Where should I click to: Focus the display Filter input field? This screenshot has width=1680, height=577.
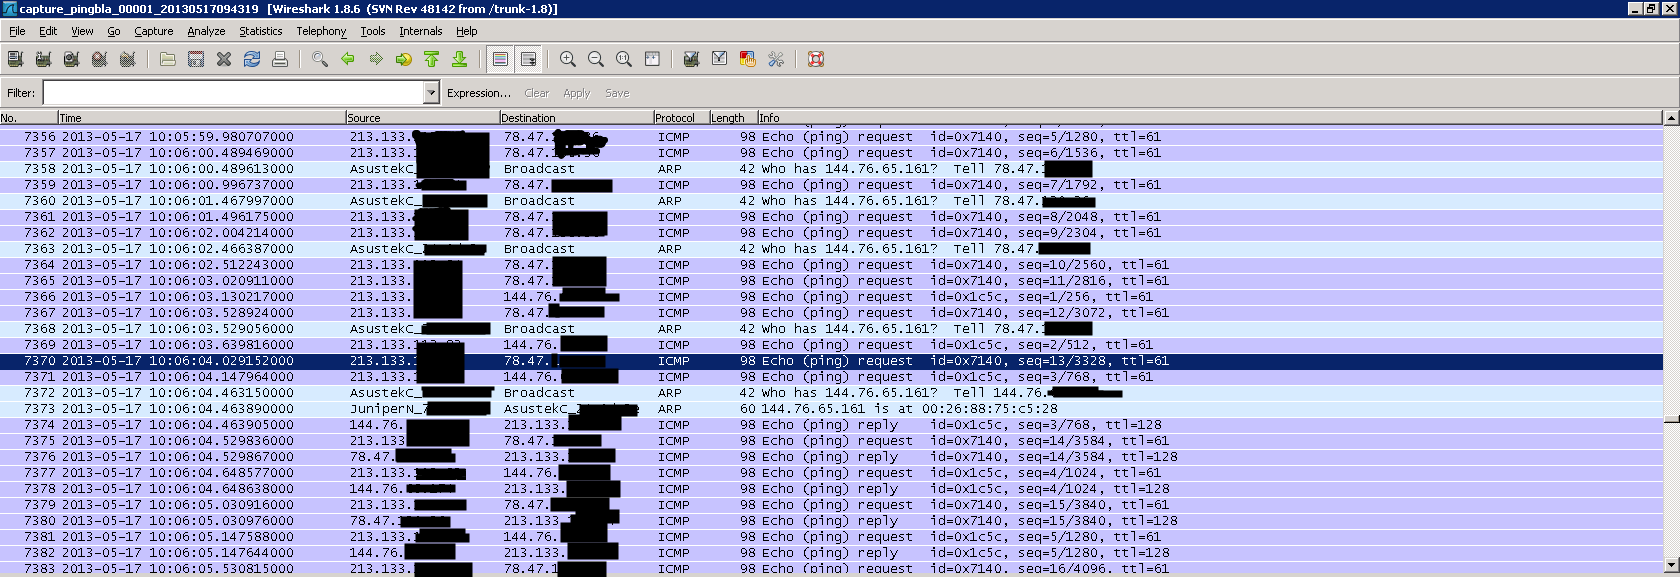(234, 93)
